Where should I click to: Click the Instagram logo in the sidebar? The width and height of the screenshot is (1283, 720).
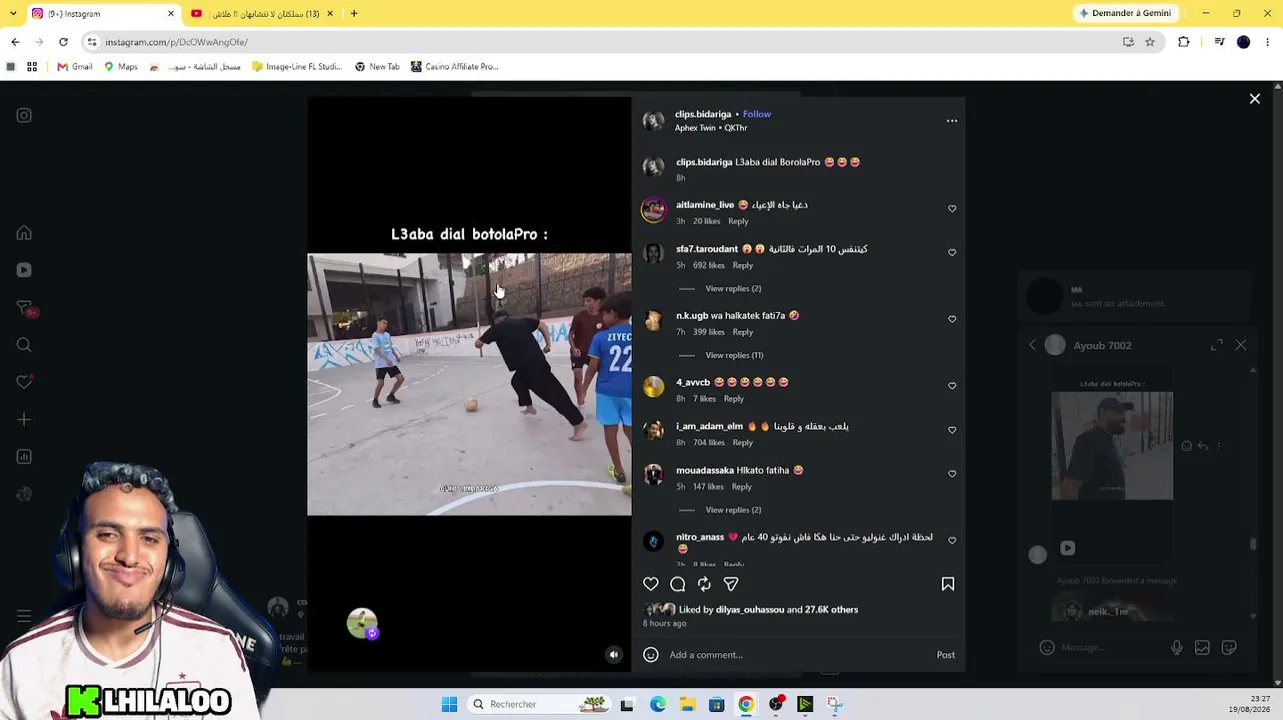pyautogui.click(x=24, y=116)
